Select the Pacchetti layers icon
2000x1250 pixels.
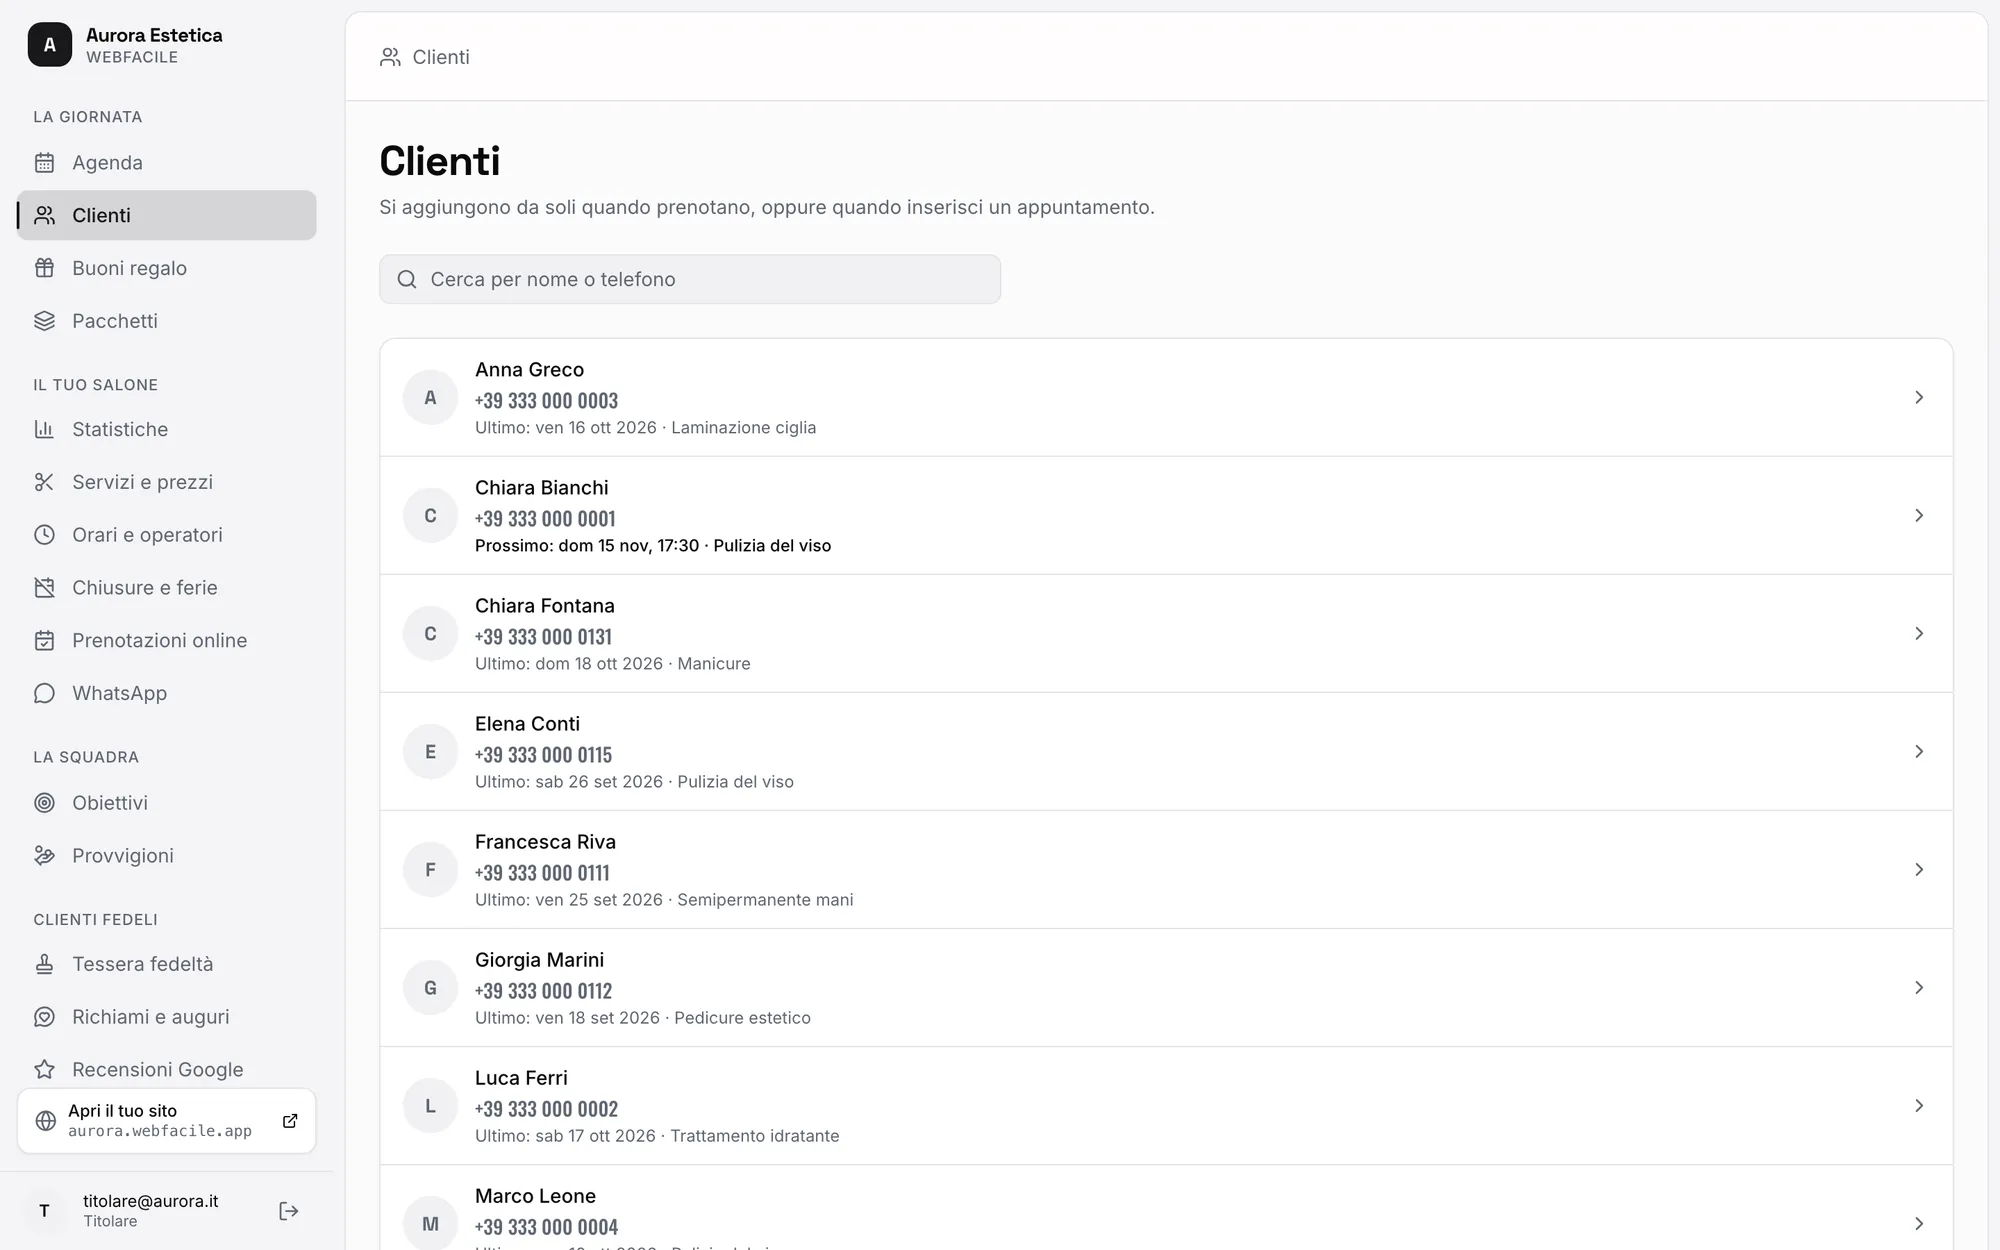pyautogui.click(x=44, y=321)
